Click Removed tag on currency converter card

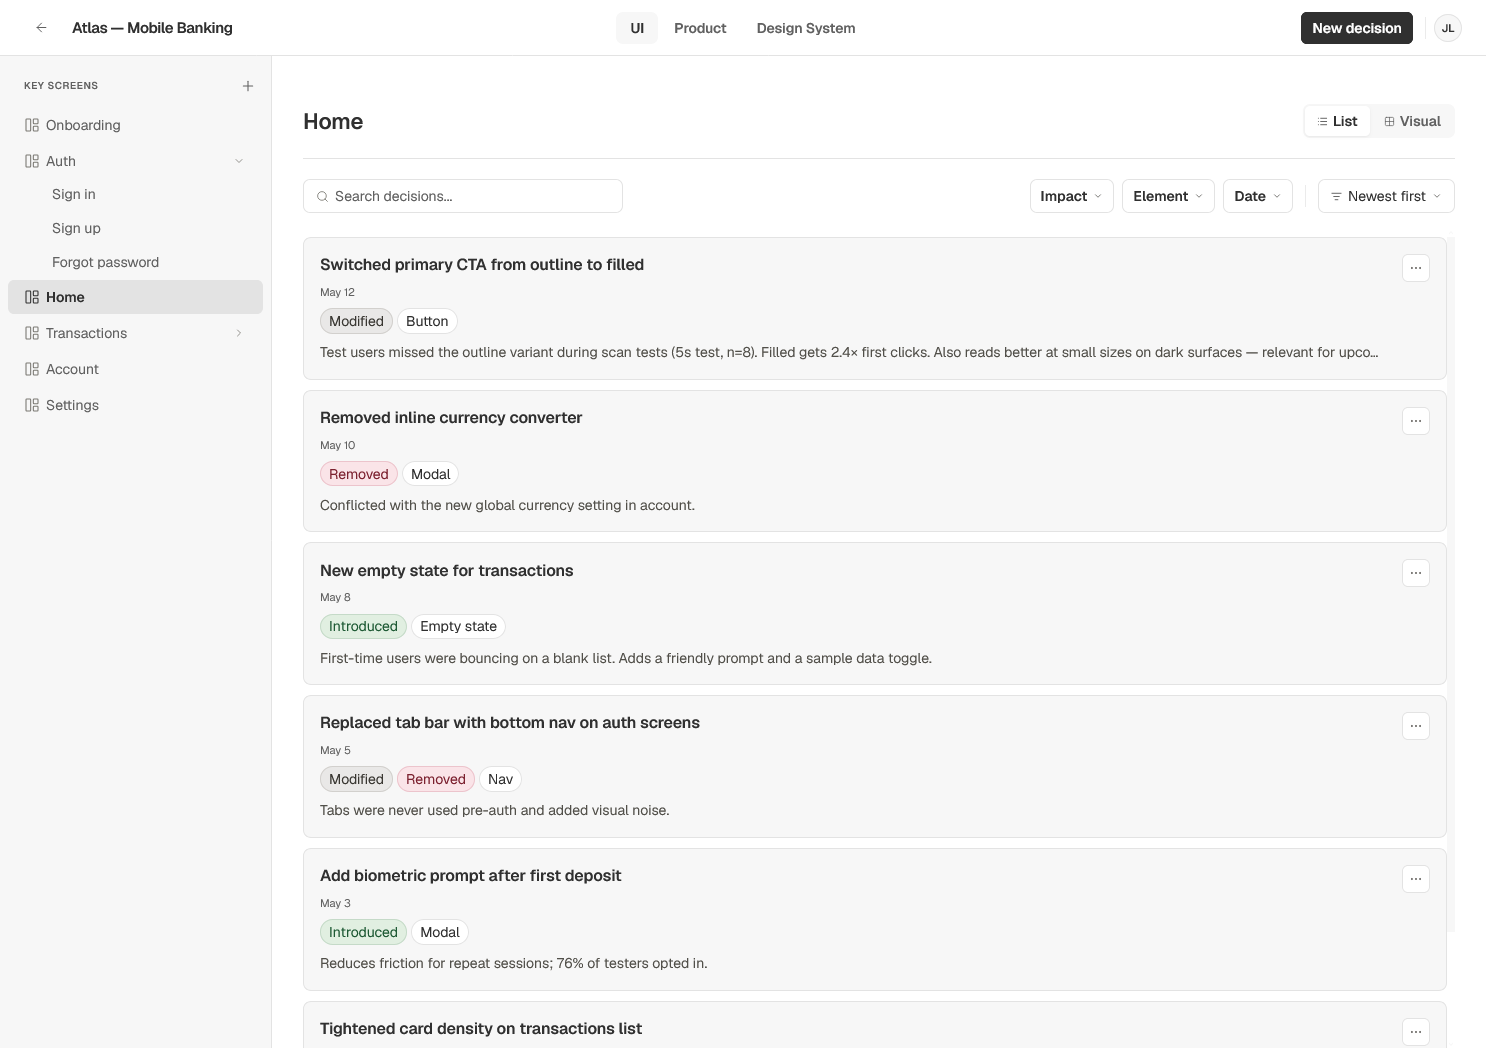358,474
